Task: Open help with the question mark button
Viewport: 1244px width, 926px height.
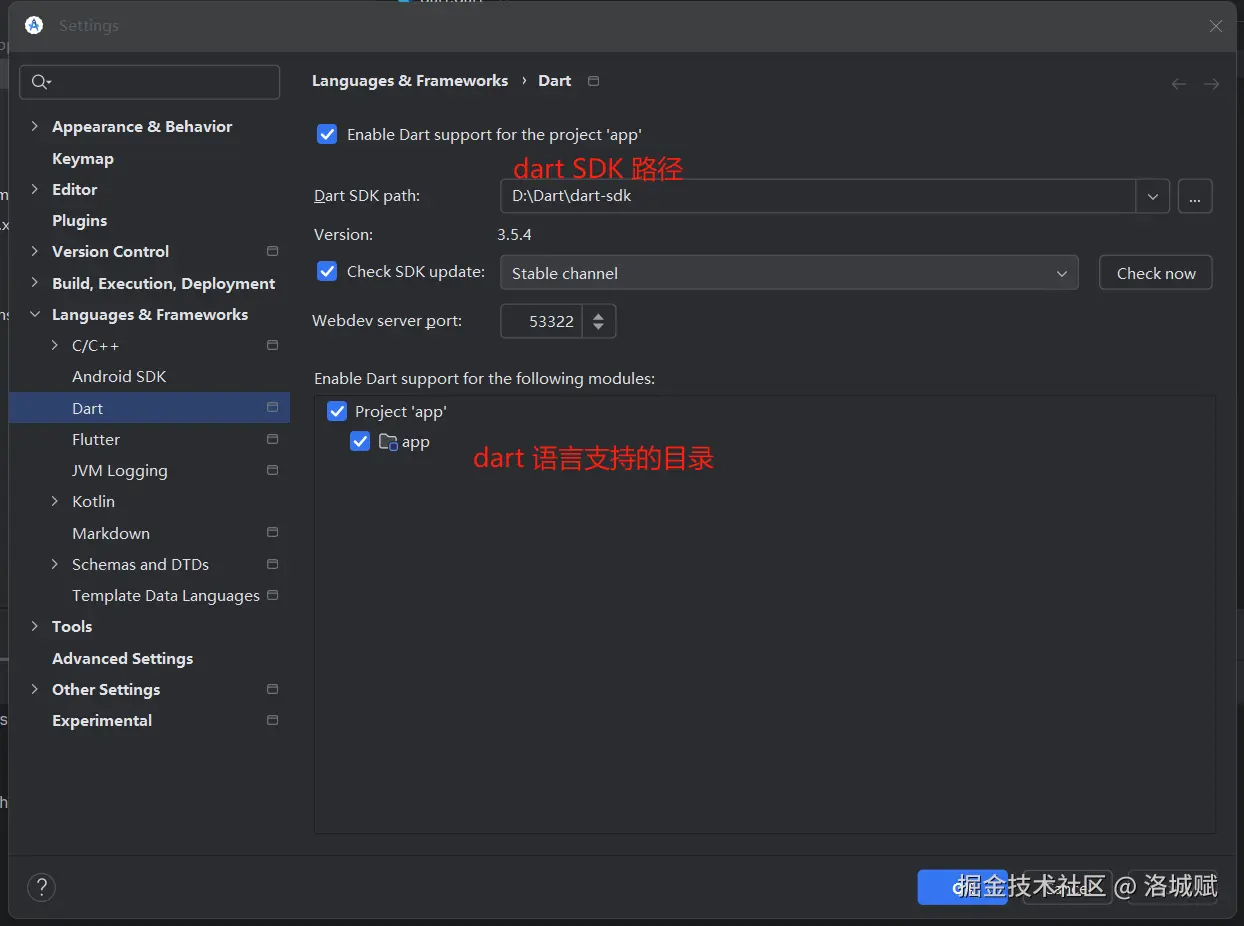Action: click(41, 887)
